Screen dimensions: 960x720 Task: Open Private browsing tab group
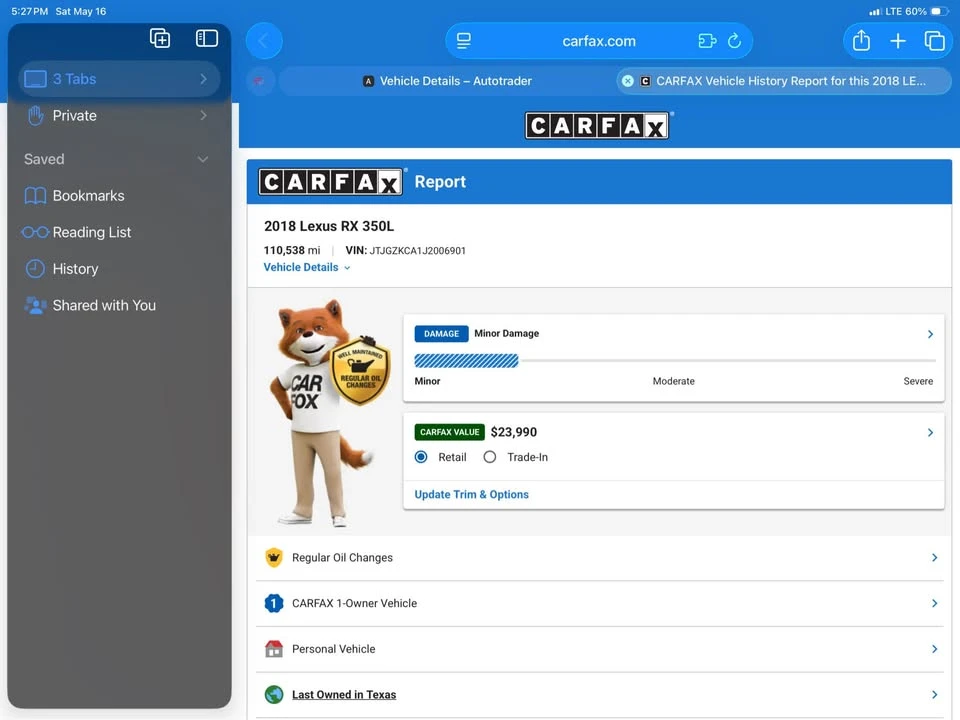pos(119,116)
